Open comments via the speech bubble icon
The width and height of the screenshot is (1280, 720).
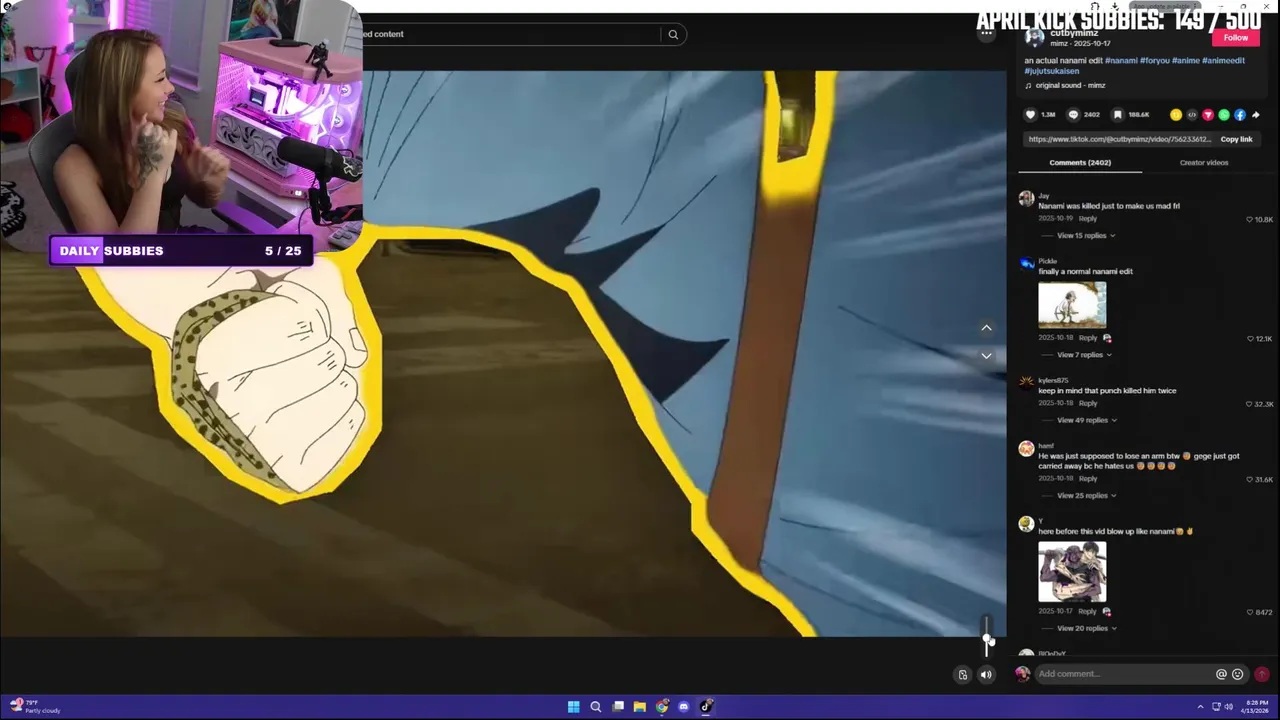(x=1073, y=115)
